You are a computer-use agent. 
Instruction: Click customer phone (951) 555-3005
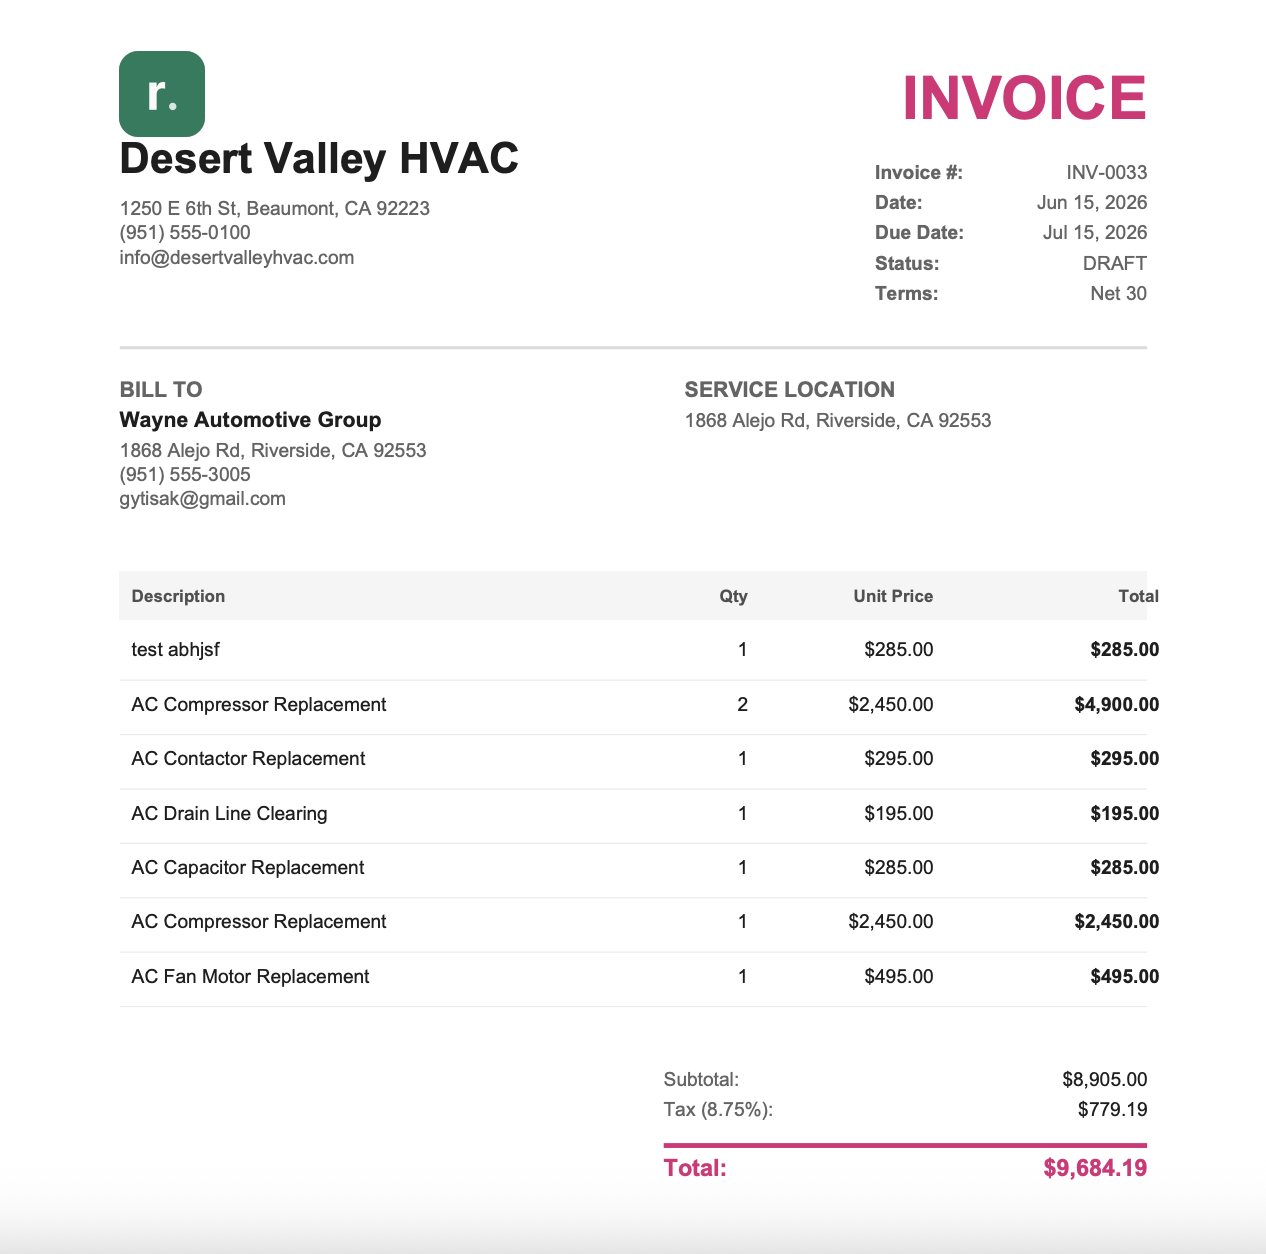coord(185,474)
